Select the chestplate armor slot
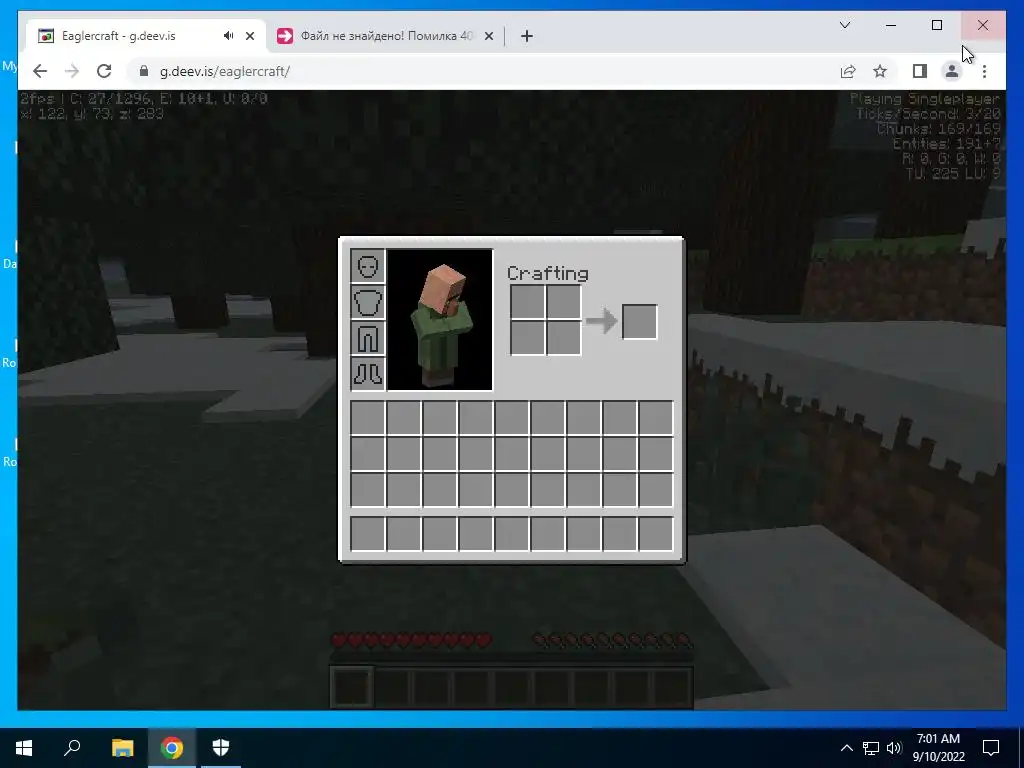Viewport: 1024px width, 768px height. [368, 302]
